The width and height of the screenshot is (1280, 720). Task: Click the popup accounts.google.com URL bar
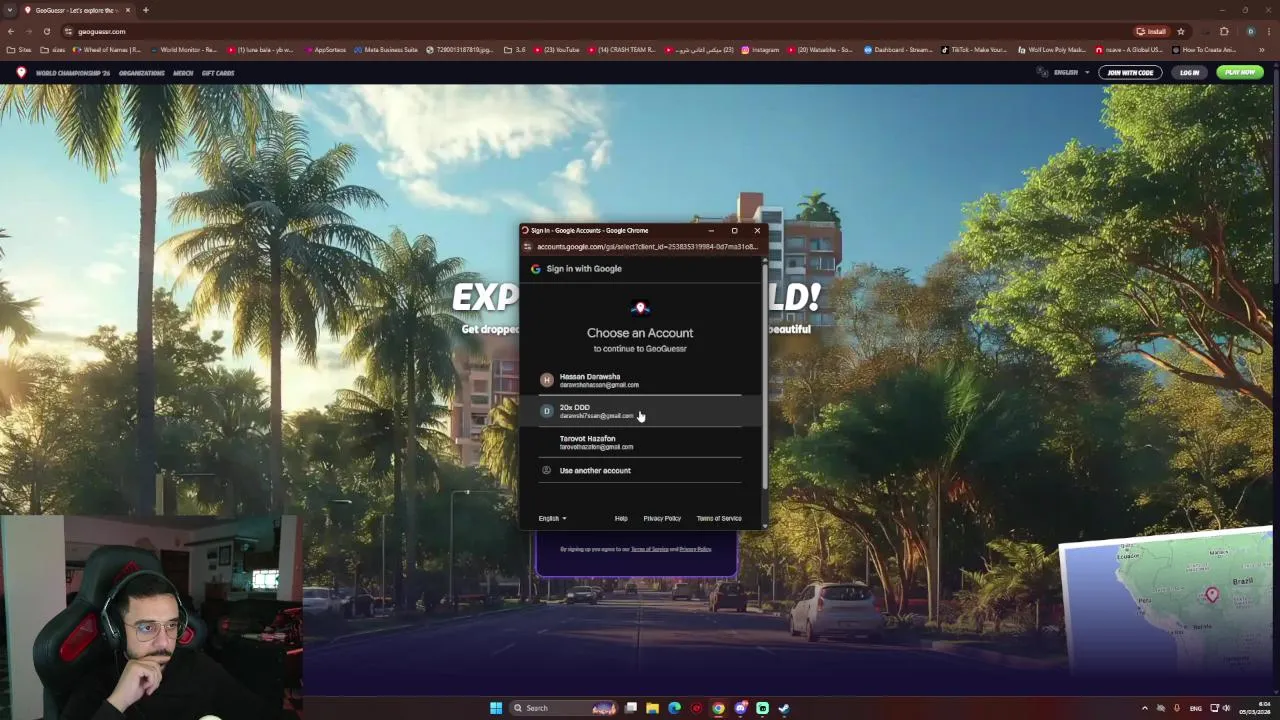pos(647,246)
